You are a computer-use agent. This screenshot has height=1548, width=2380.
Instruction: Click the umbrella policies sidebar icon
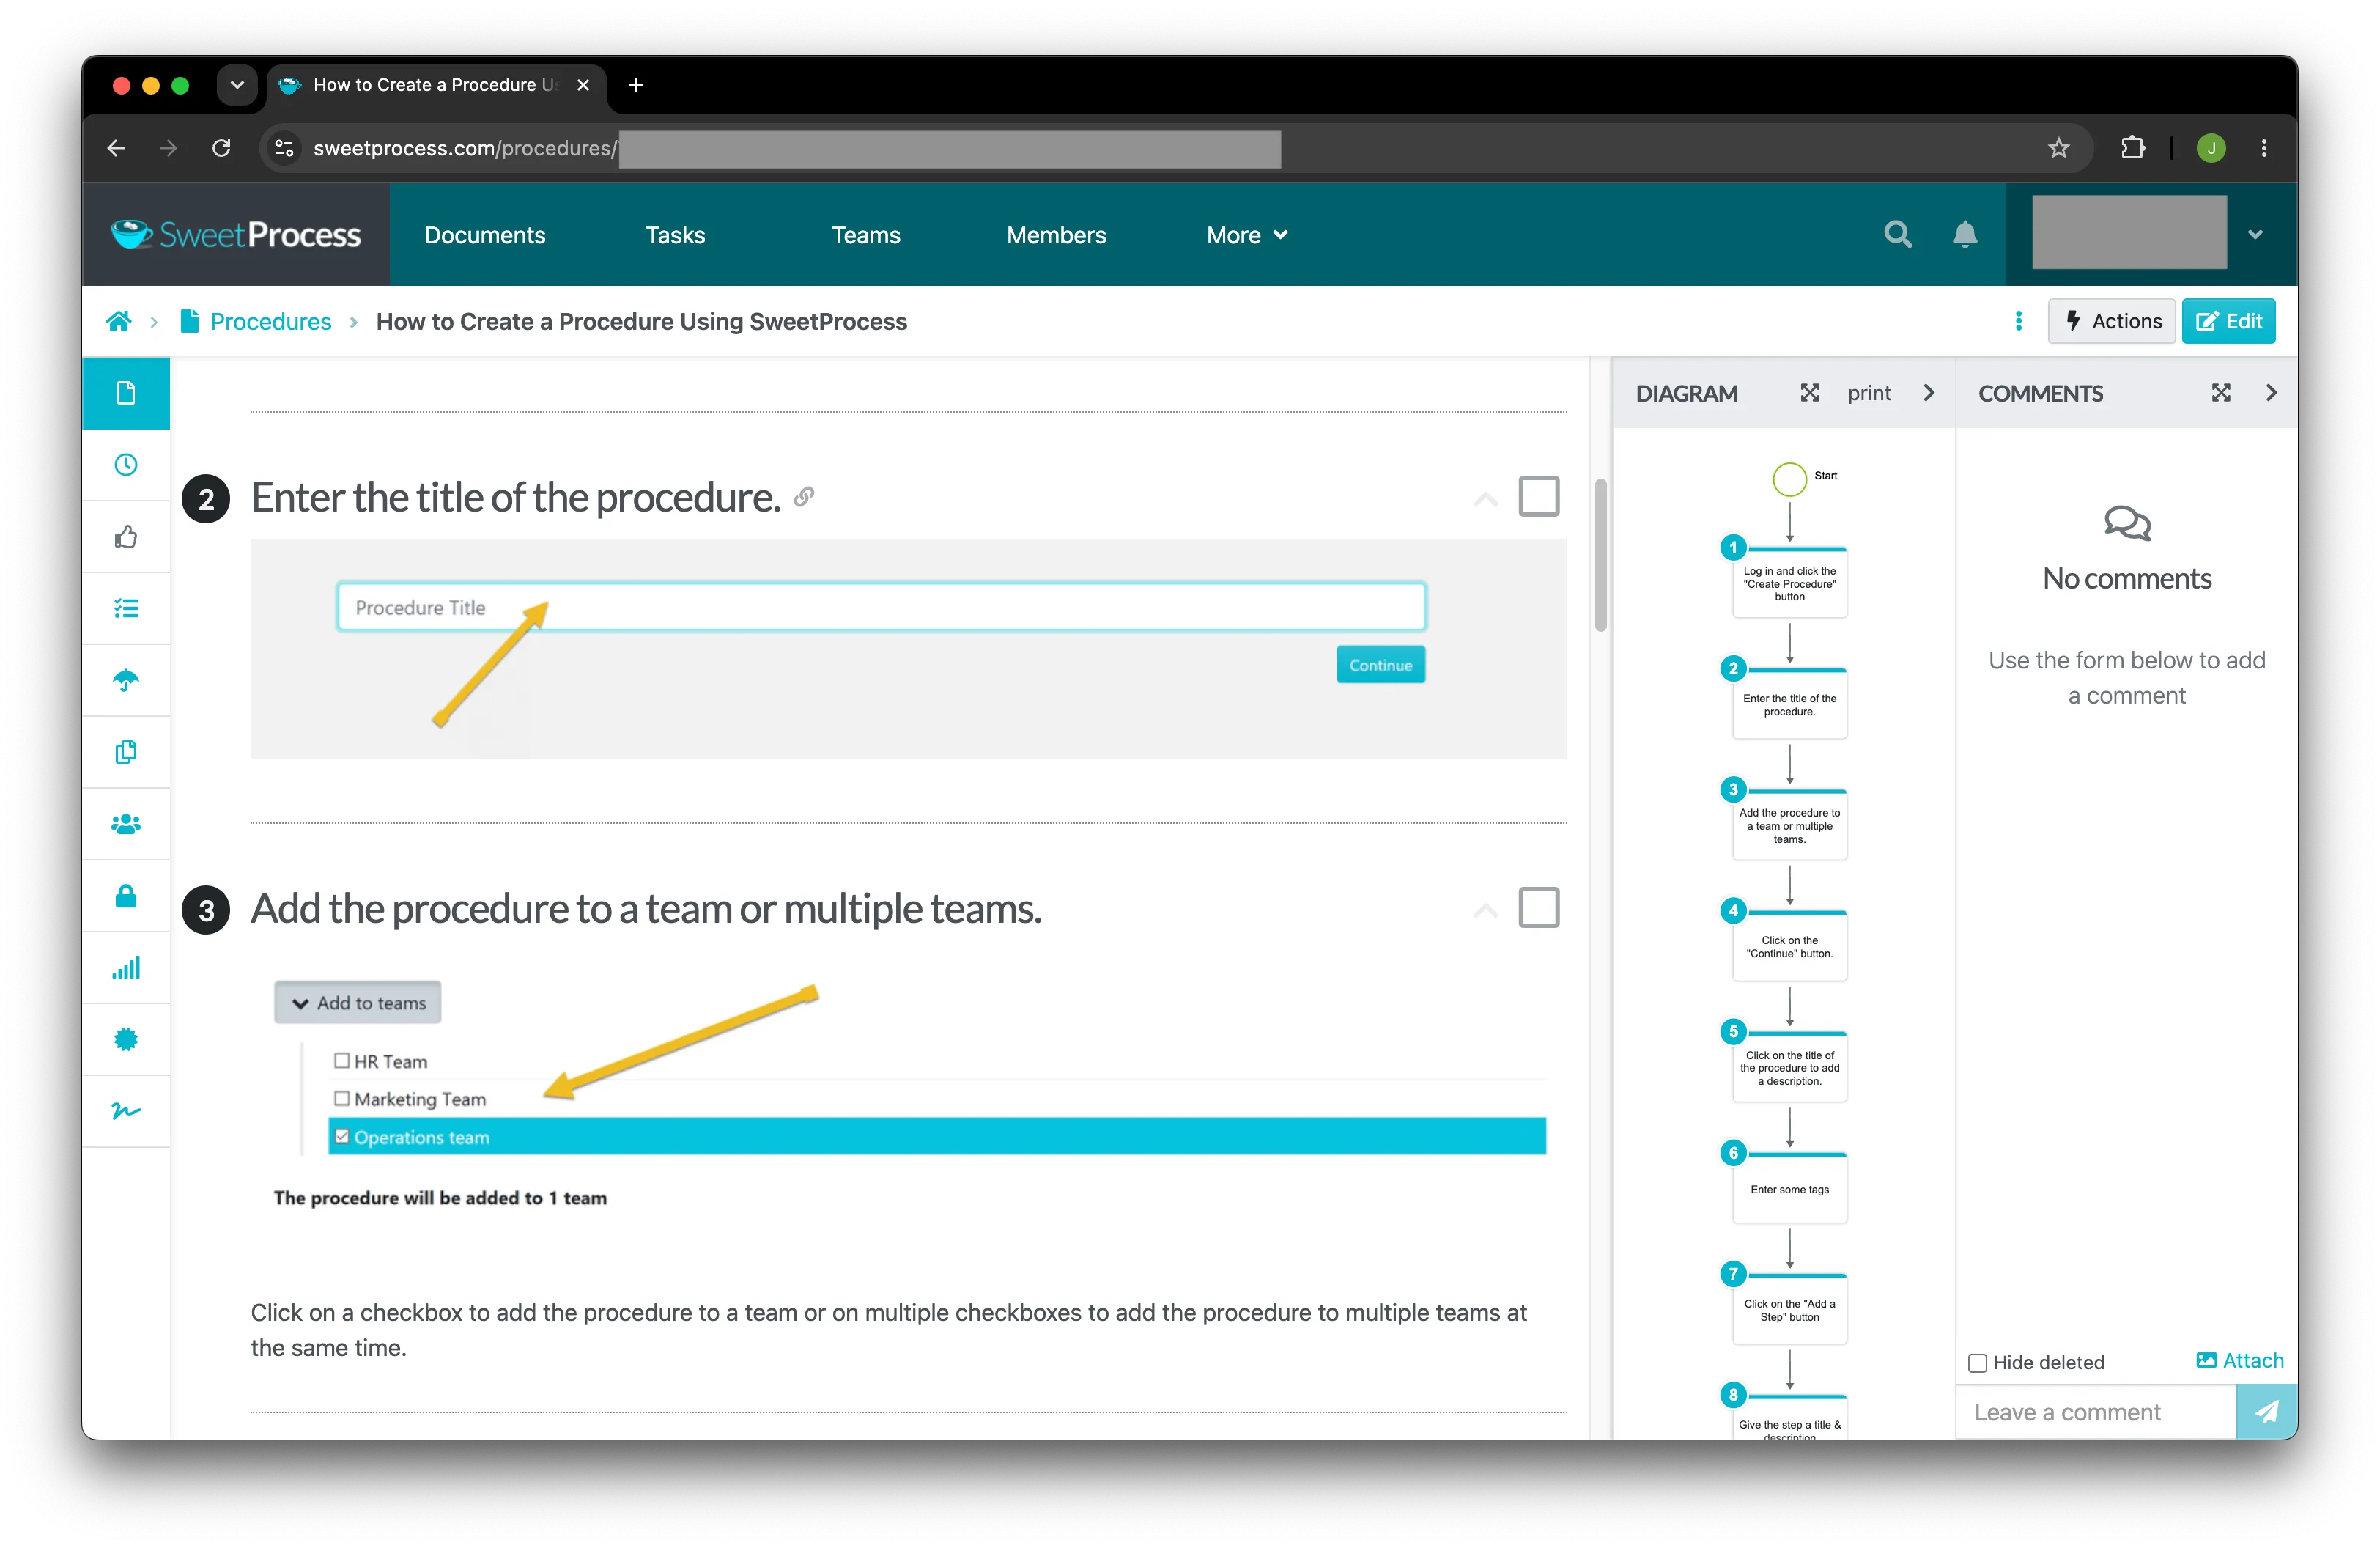tap(126, 680)
